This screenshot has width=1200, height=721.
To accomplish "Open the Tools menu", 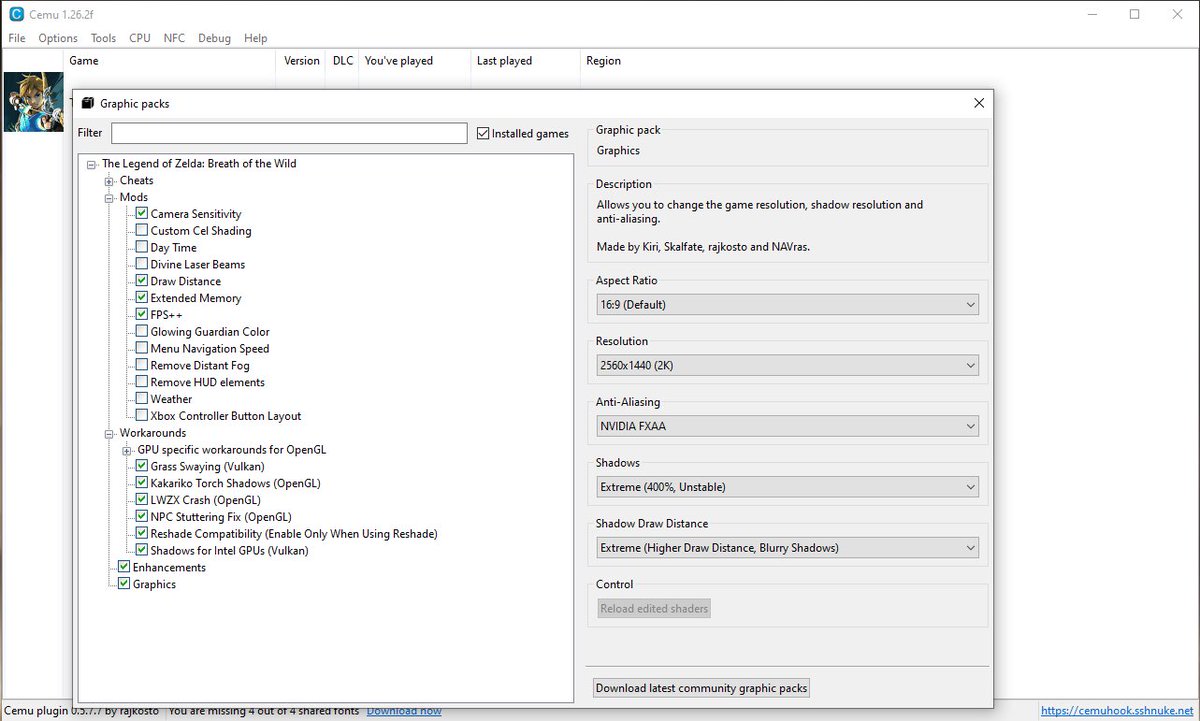I will click(x=104, y=38).
